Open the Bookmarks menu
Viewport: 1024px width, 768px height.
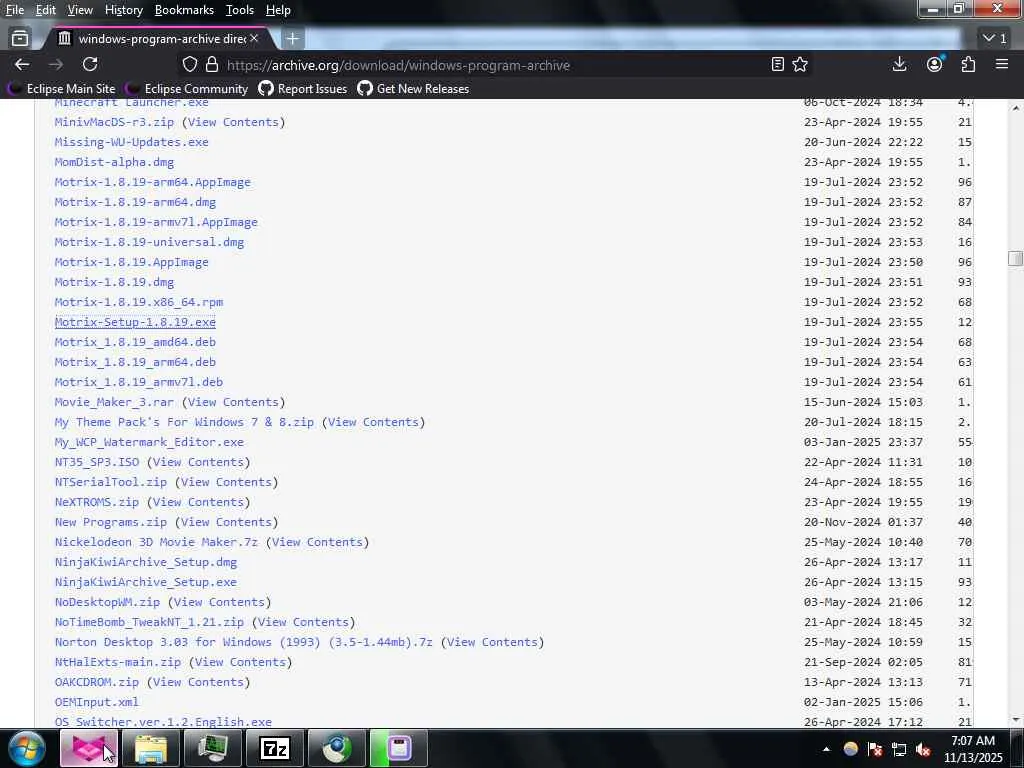[184, 10]
